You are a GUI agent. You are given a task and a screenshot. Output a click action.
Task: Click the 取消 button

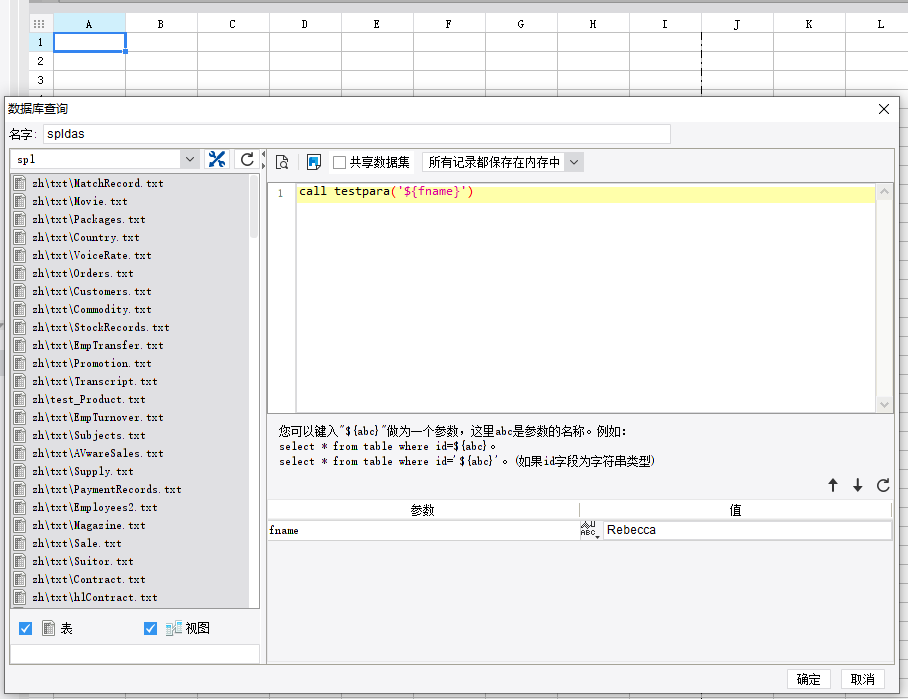862,679
